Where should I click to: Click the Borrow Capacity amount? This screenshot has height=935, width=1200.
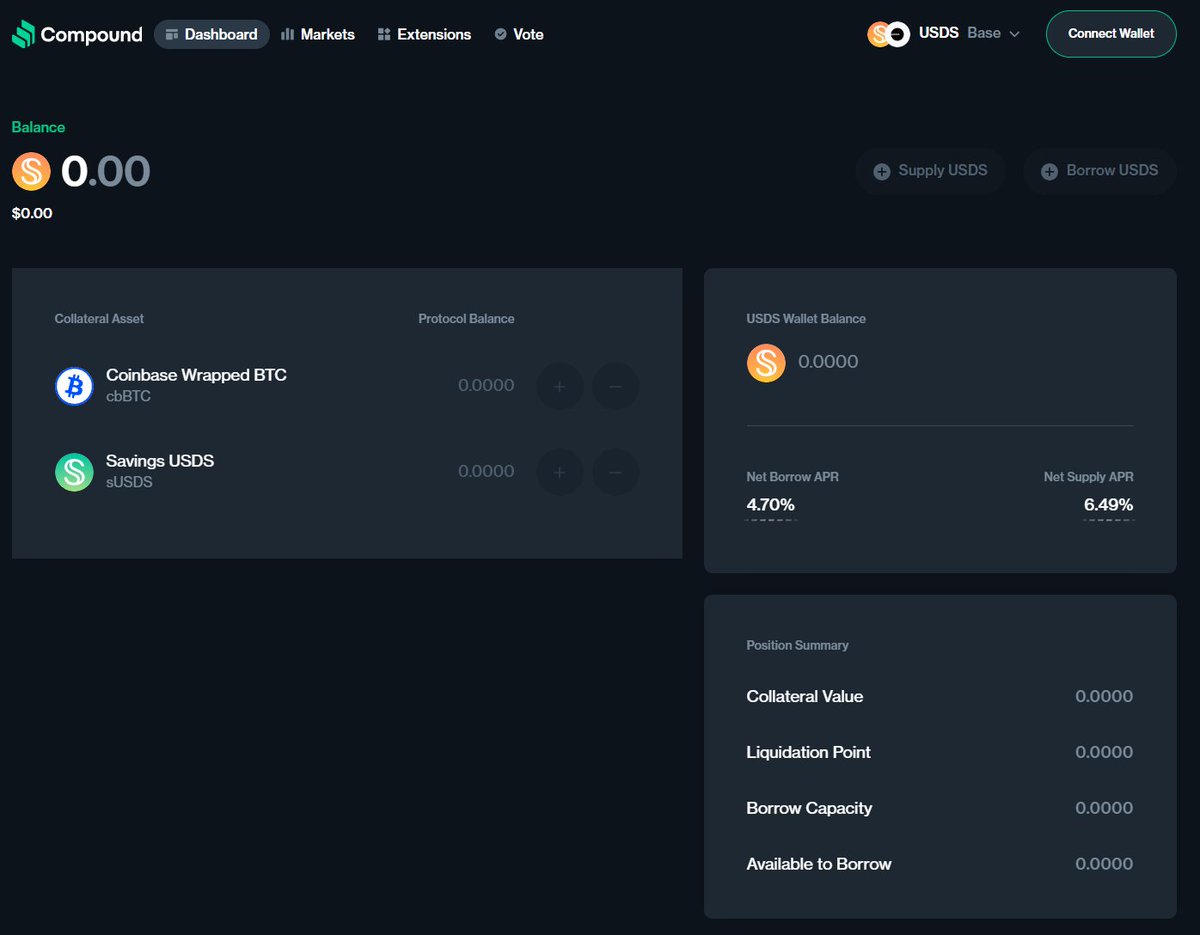pos(1104,808)
